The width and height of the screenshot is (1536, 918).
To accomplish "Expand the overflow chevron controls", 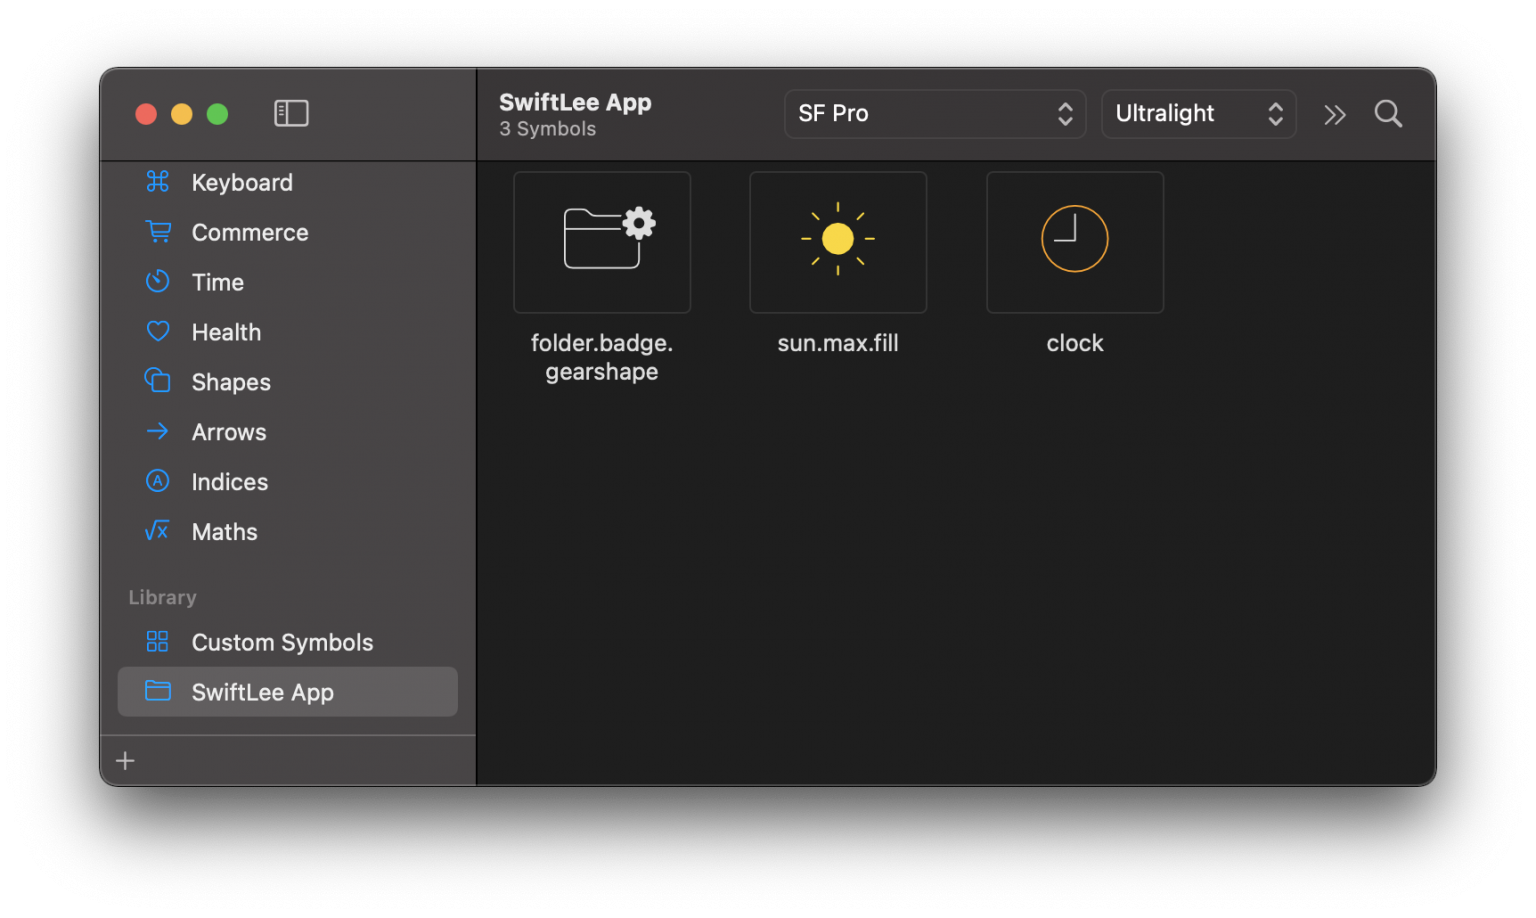I will tap(1334, 115).
